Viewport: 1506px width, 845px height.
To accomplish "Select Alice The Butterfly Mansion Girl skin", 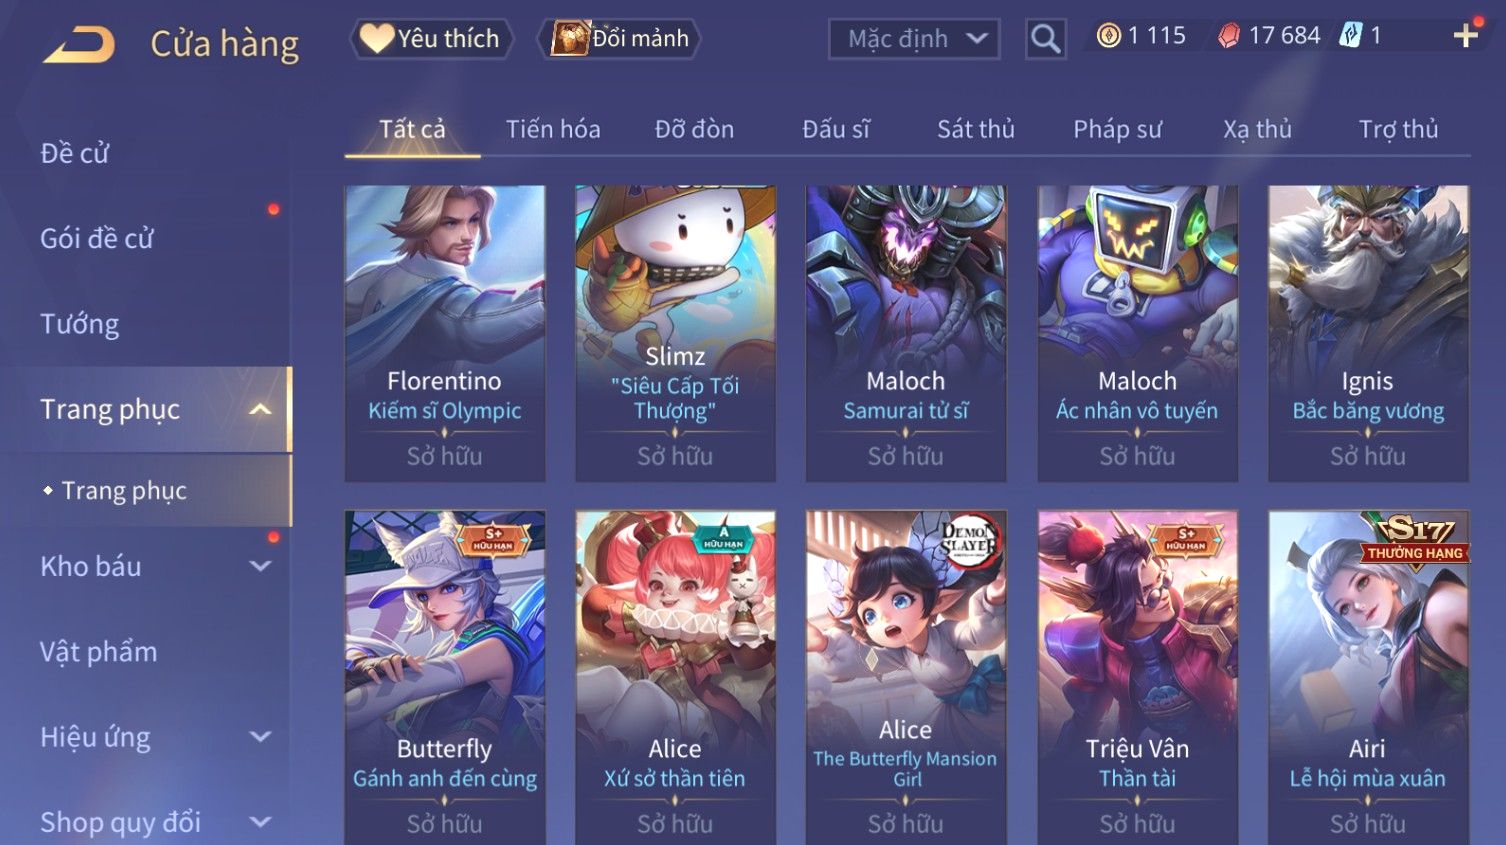I will tap(906, 677).
